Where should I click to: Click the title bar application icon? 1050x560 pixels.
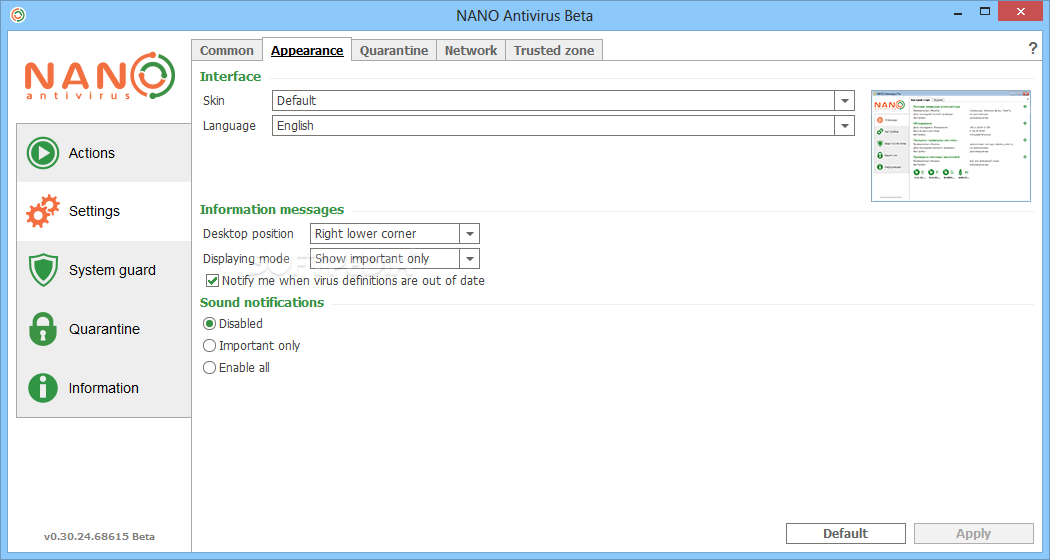pos(18,15)
